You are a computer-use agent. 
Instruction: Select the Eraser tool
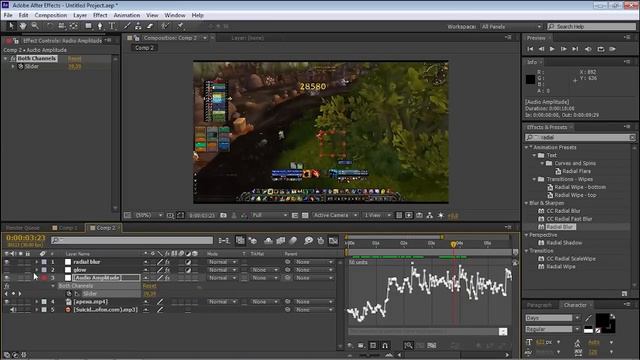coord(150,26)
